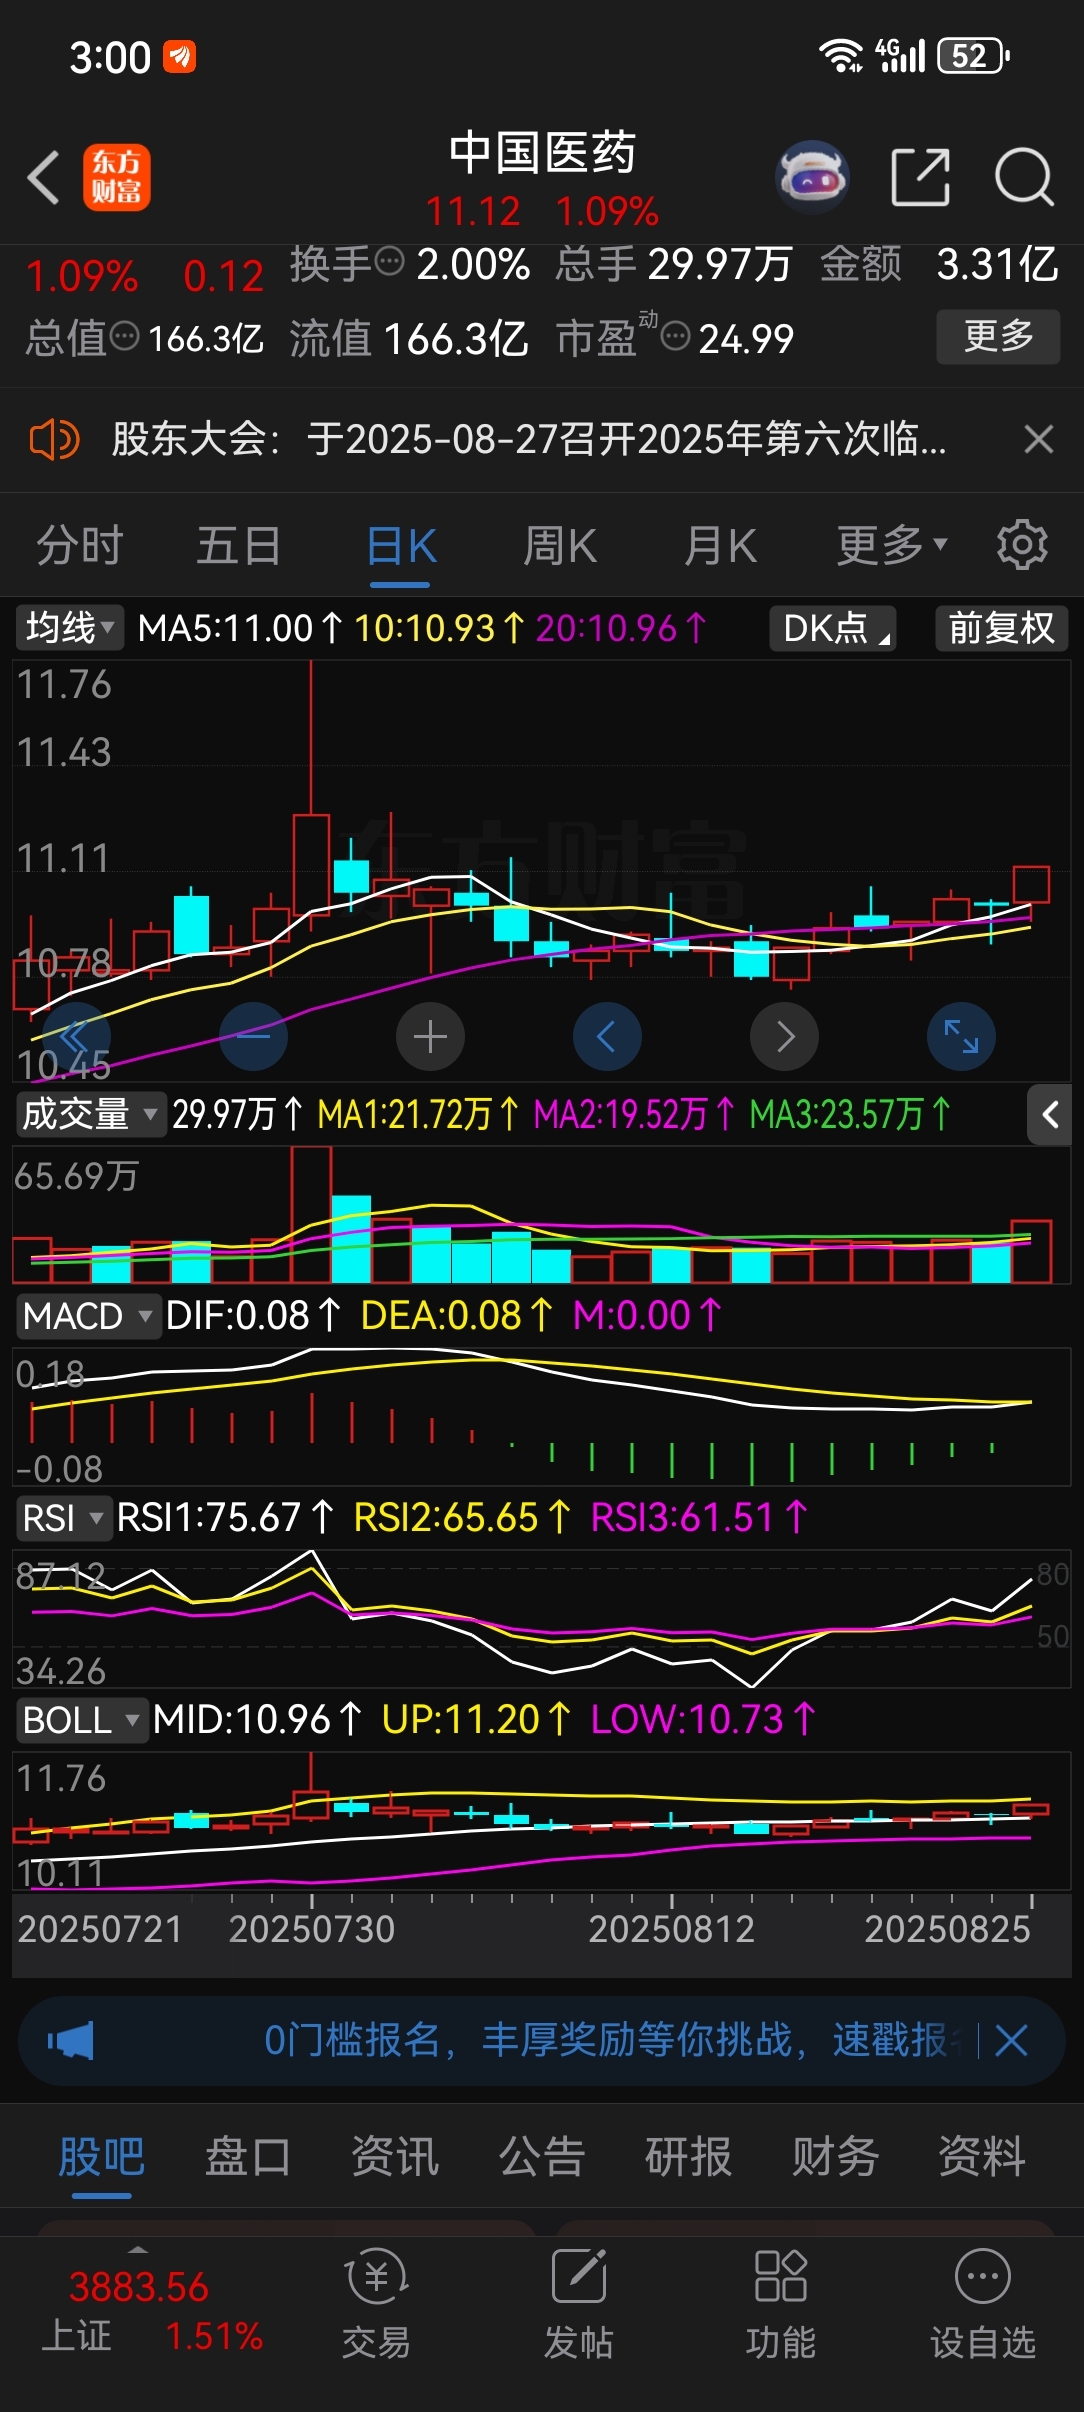Switch to 分时 chart tab
This screenshot has height=2412, width=1084.
point(80,545)
